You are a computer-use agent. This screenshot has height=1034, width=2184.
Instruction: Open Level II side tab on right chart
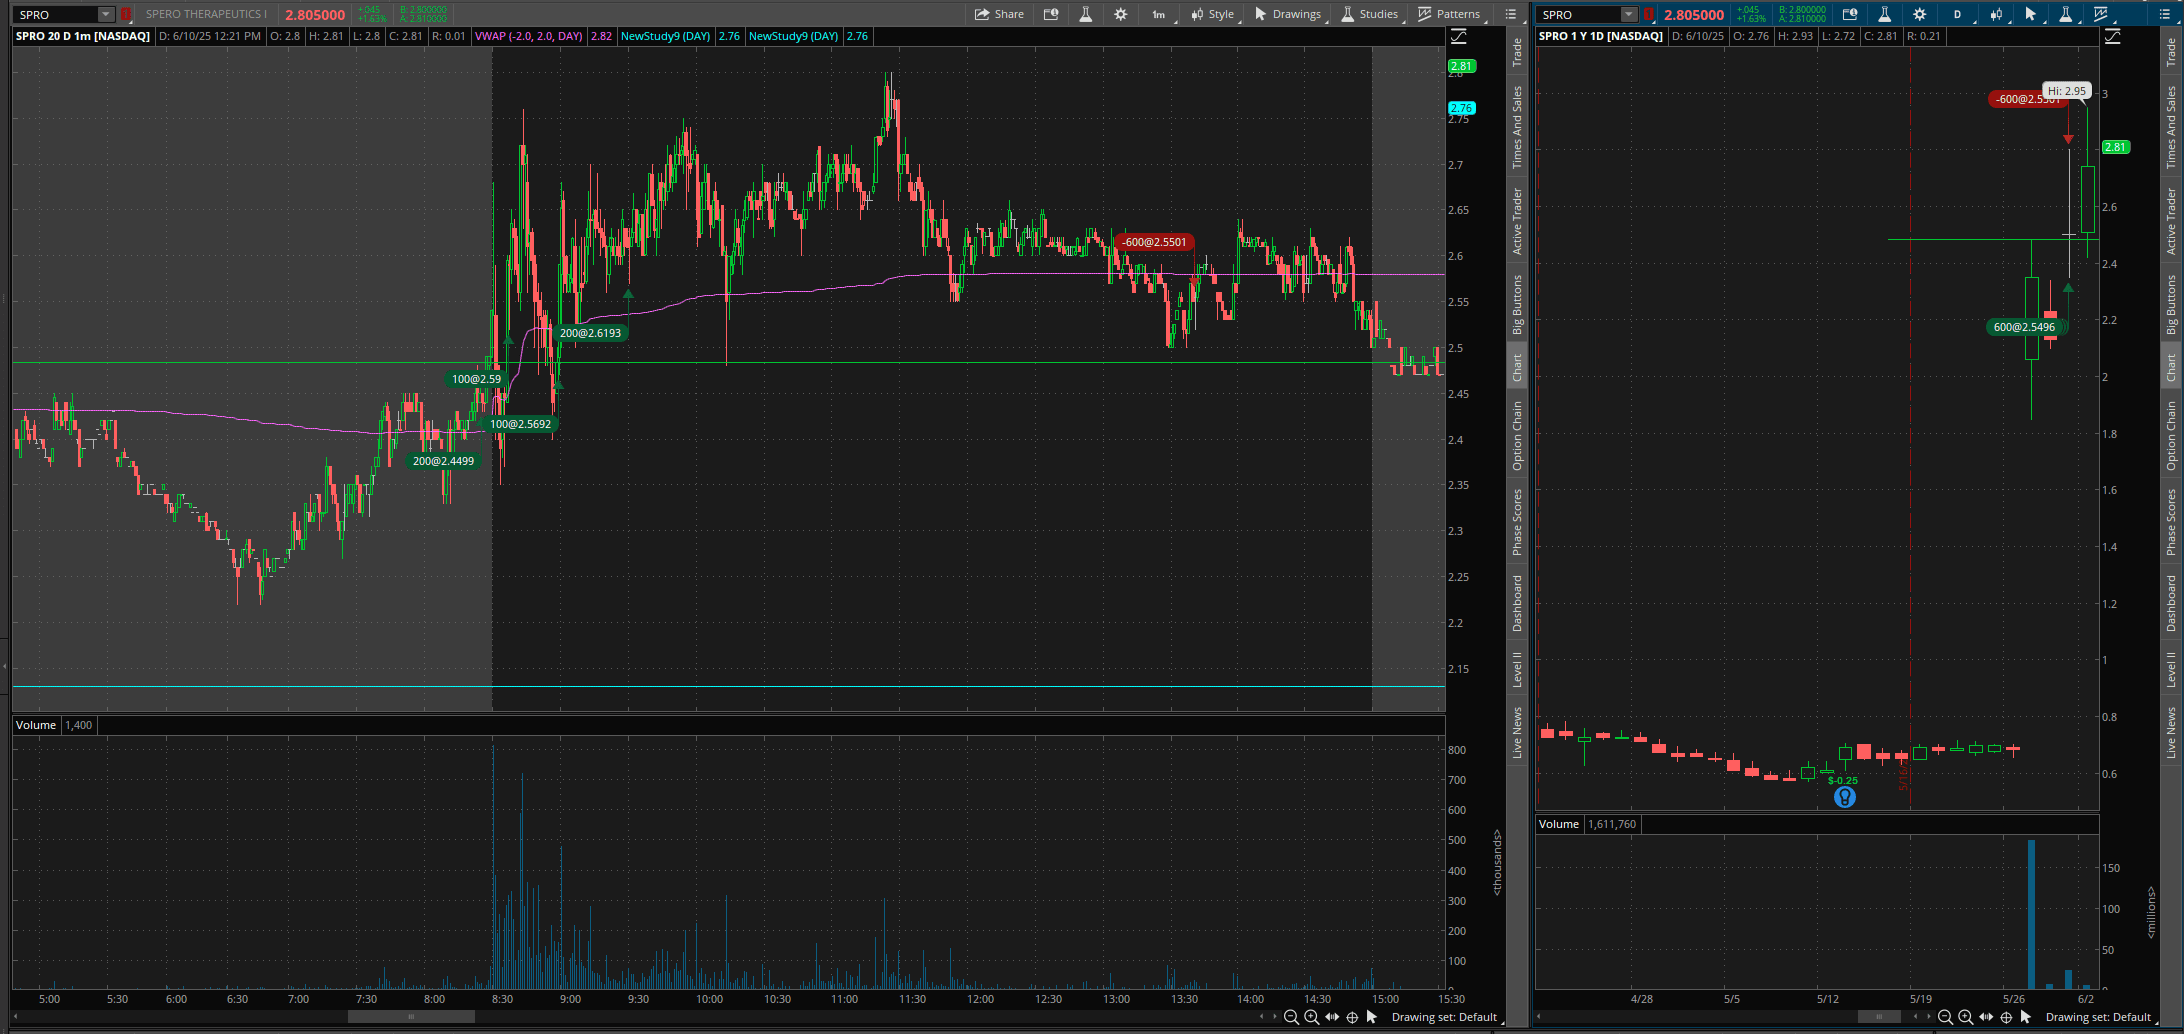click(2171, 669)
